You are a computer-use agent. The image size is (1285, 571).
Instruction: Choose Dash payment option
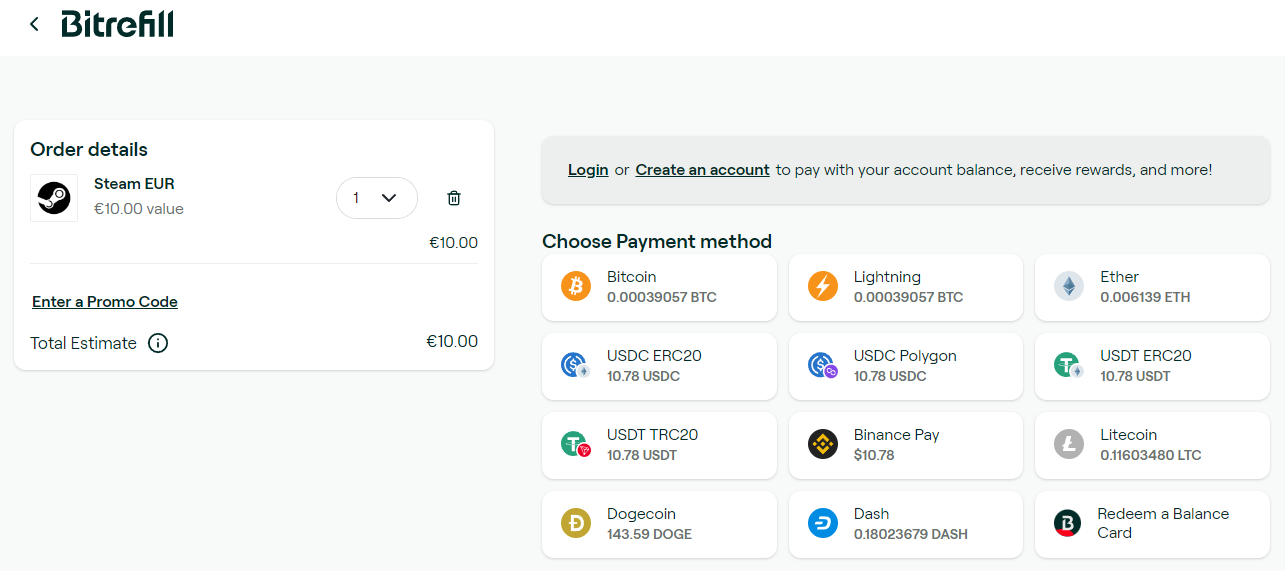pyautogui.click(x=906, y=524)
